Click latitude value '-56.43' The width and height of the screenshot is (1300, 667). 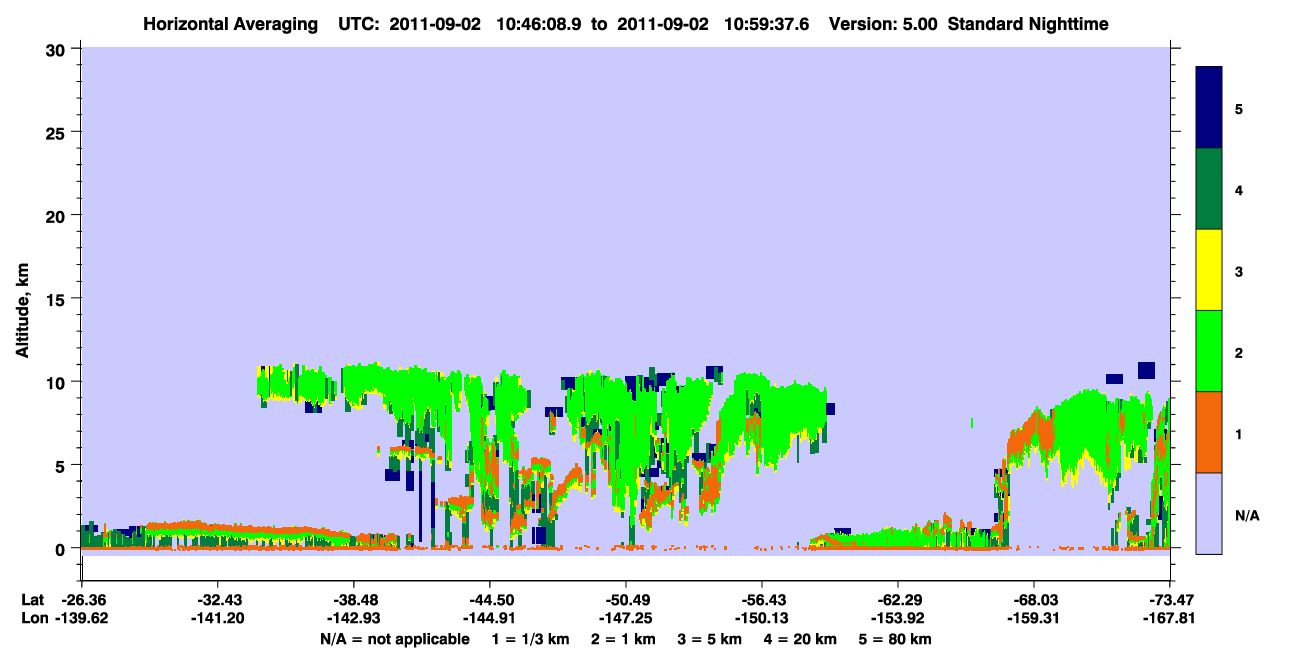coord(761,600)
